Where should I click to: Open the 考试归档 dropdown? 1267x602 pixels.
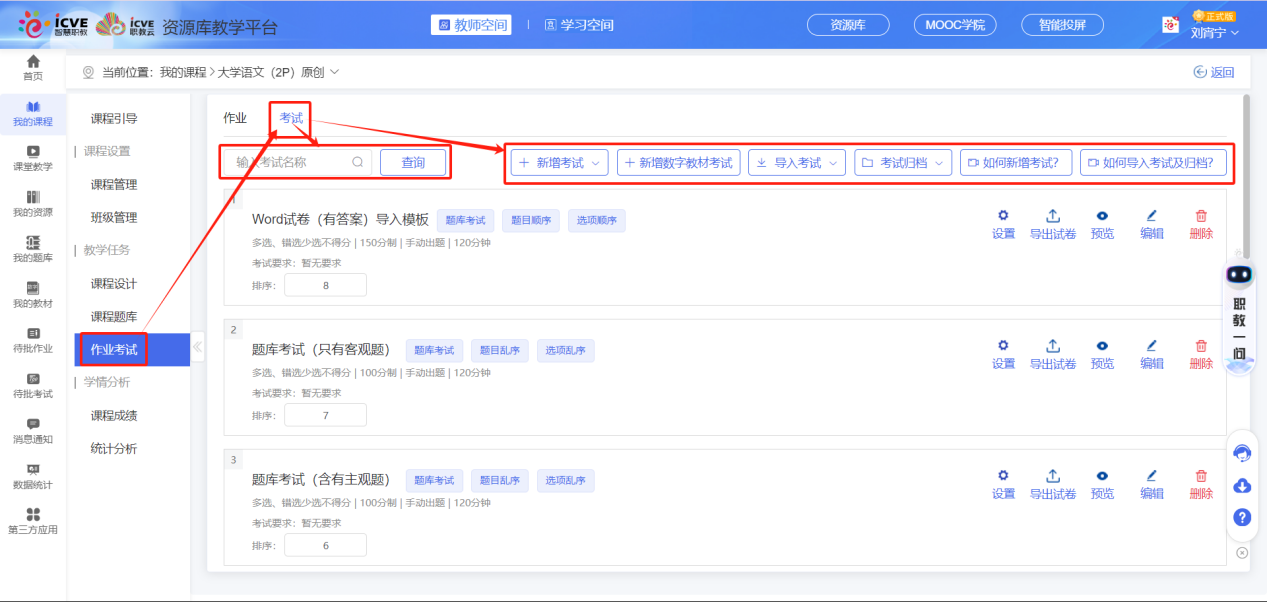coord(902,163)
